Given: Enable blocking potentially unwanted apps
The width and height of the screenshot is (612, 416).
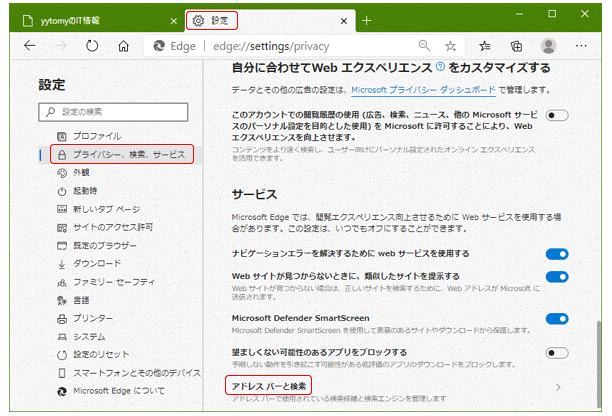Looking at the screenshot, I should pyautogui.click(x=557, y=352).
